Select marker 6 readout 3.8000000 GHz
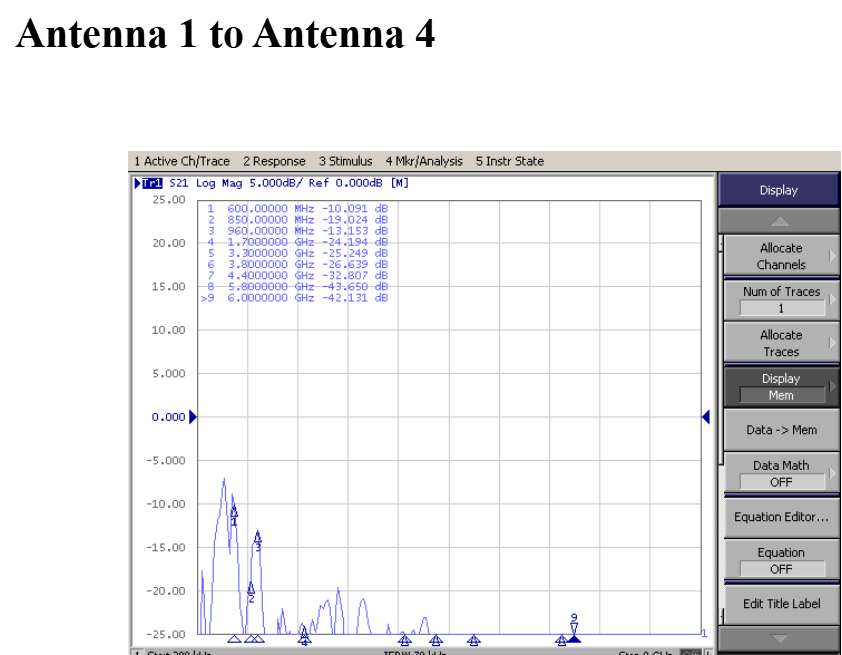 coord(298,264)
